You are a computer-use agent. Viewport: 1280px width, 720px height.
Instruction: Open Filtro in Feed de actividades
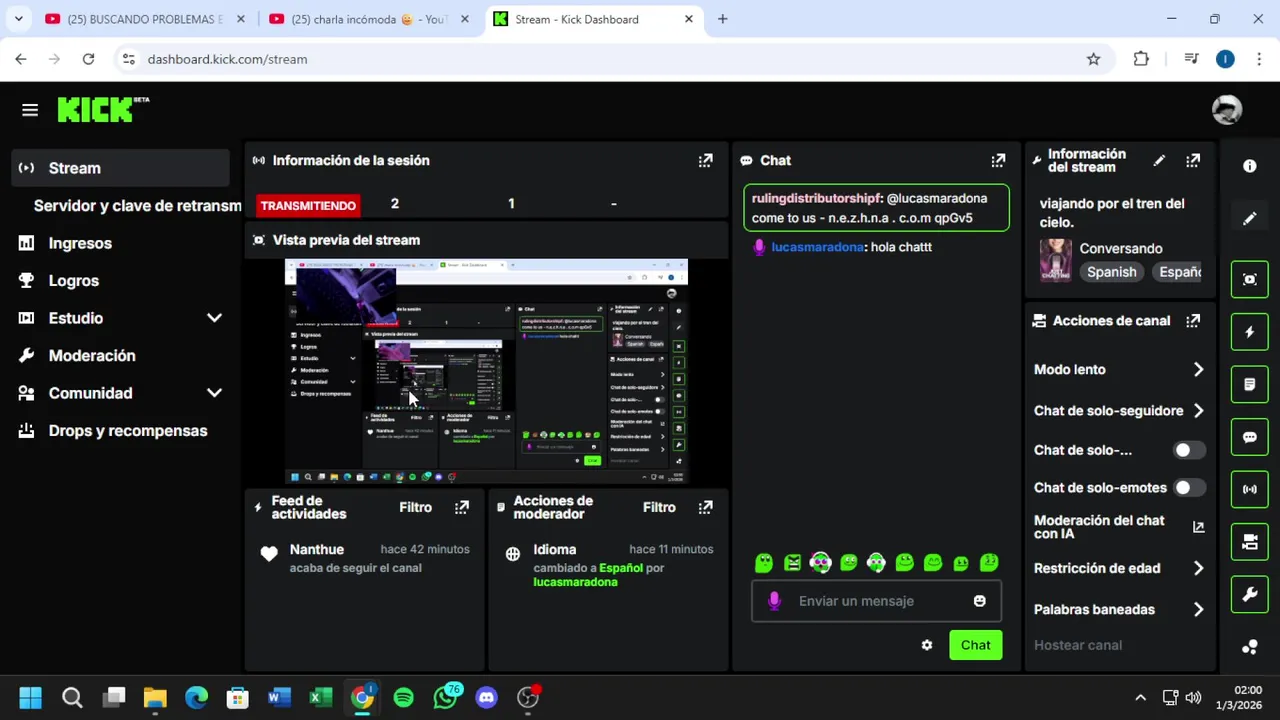coord(415,507)
